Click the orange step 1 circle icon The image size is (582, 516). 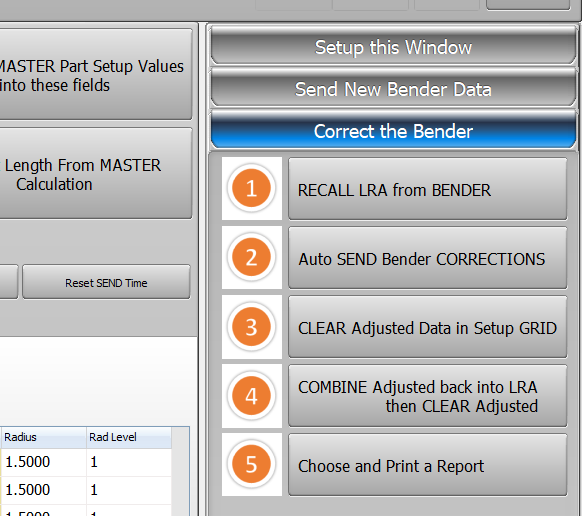(x=251, y=188)
